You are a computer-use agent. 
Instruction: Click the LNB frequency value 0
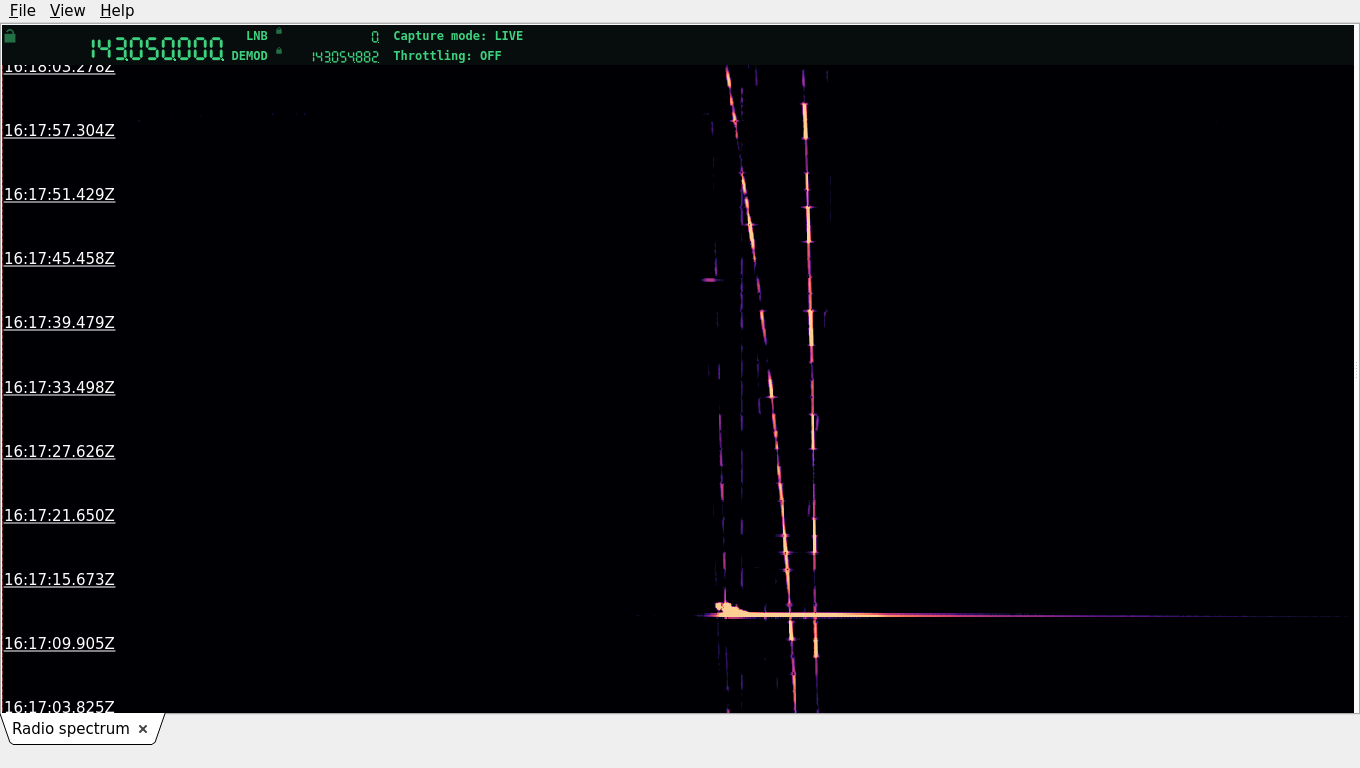coord(375,37)
